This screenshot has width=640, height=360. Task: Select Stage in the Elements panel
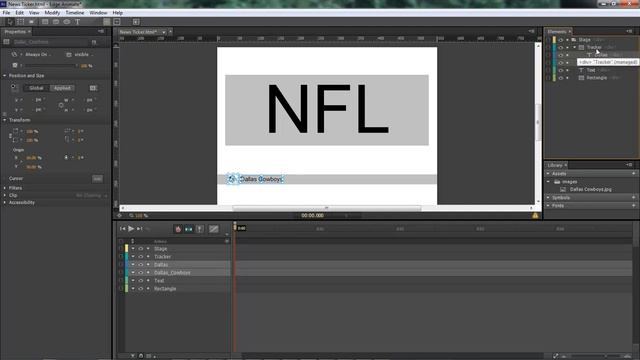click(584, 40)
